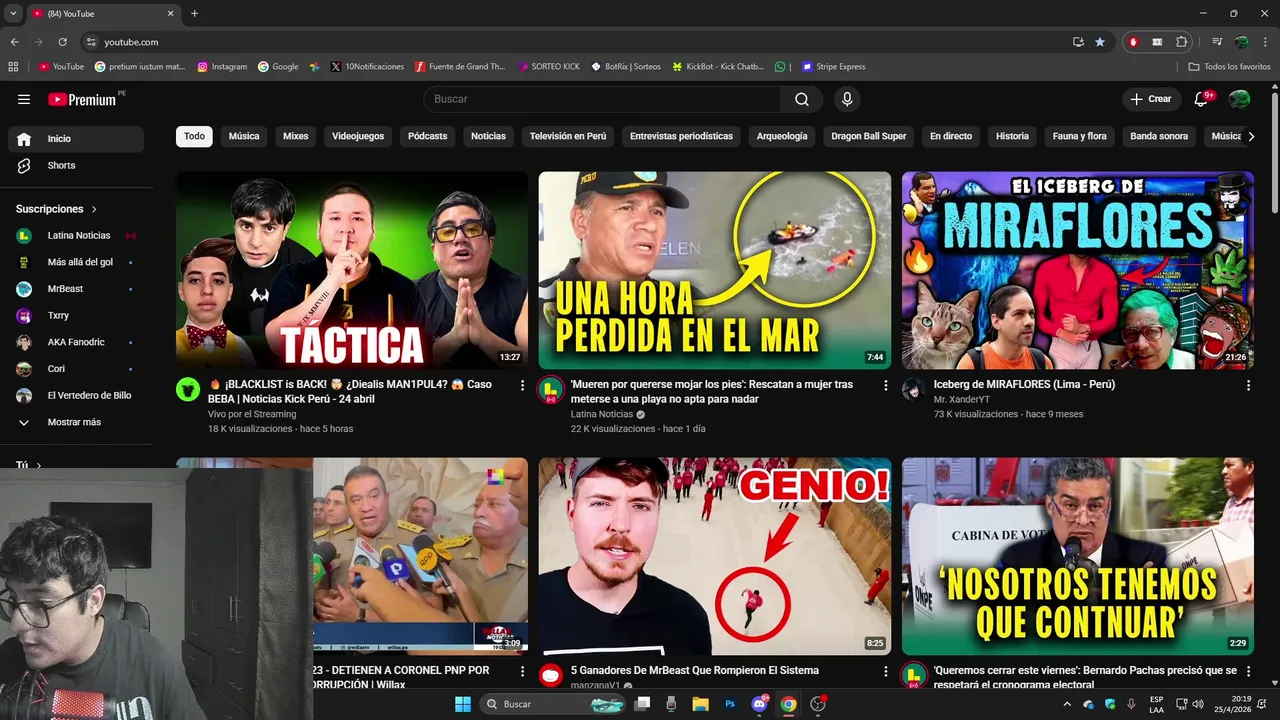Select the Todo filter chip
This screenshot has width=1280, height=720.
click(x=194, y=136)
